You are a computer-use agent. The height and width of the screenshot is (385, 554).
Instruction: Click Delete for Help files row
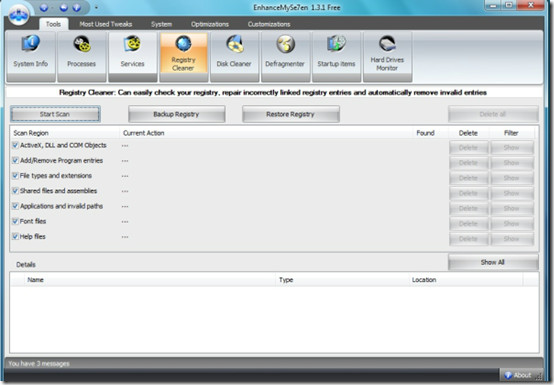click(x=468, y=239)
